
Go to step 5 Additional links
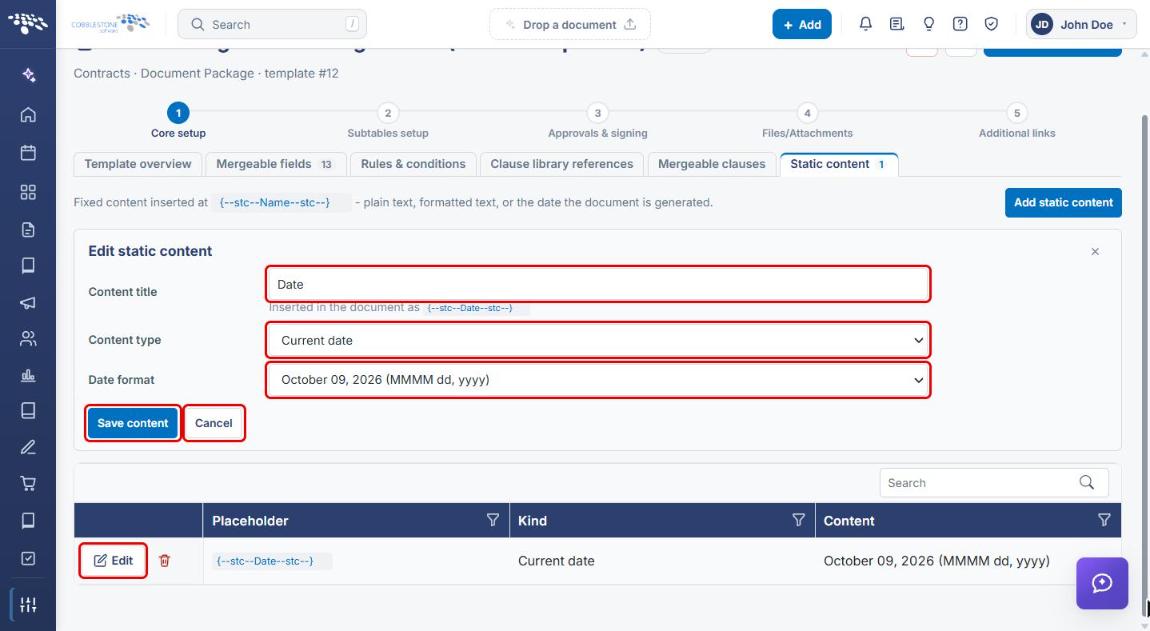click(x=1017, y=121)
